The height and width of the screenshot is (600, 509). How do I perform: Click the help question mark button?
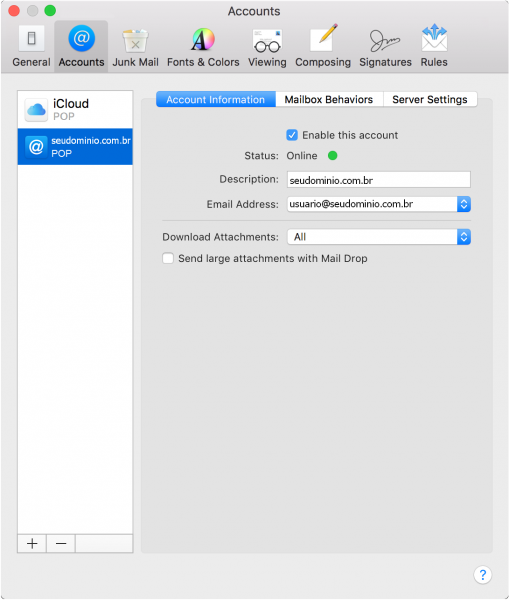point(483,574)
